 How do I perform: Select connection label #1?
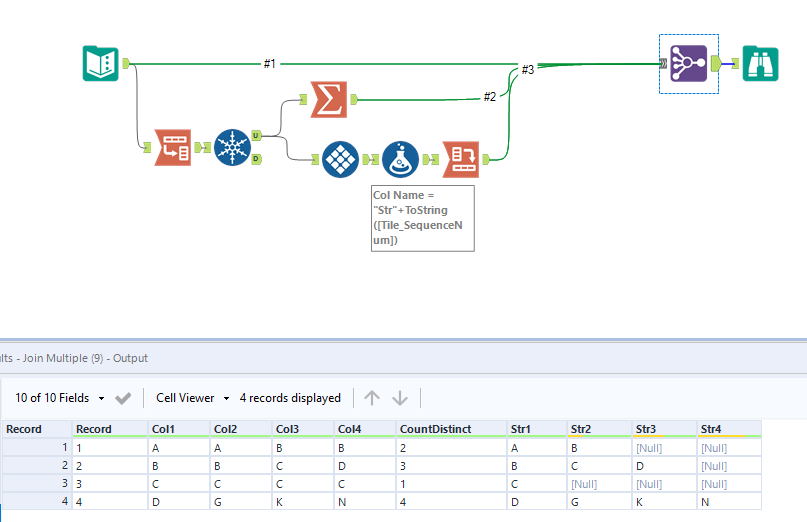point(270,64)
